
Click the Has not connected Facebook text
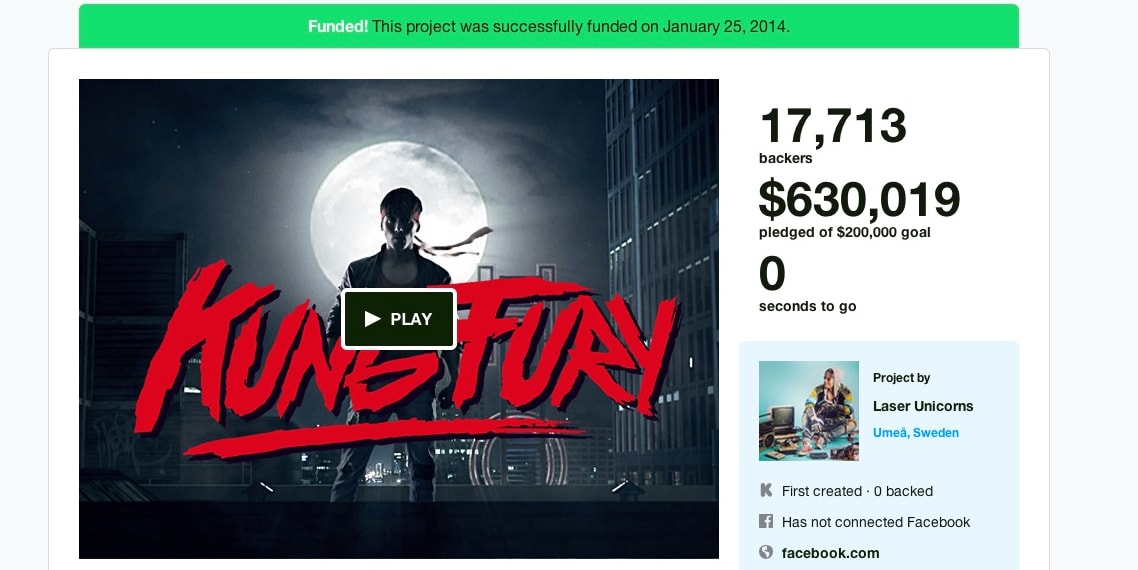coord(876,522)
